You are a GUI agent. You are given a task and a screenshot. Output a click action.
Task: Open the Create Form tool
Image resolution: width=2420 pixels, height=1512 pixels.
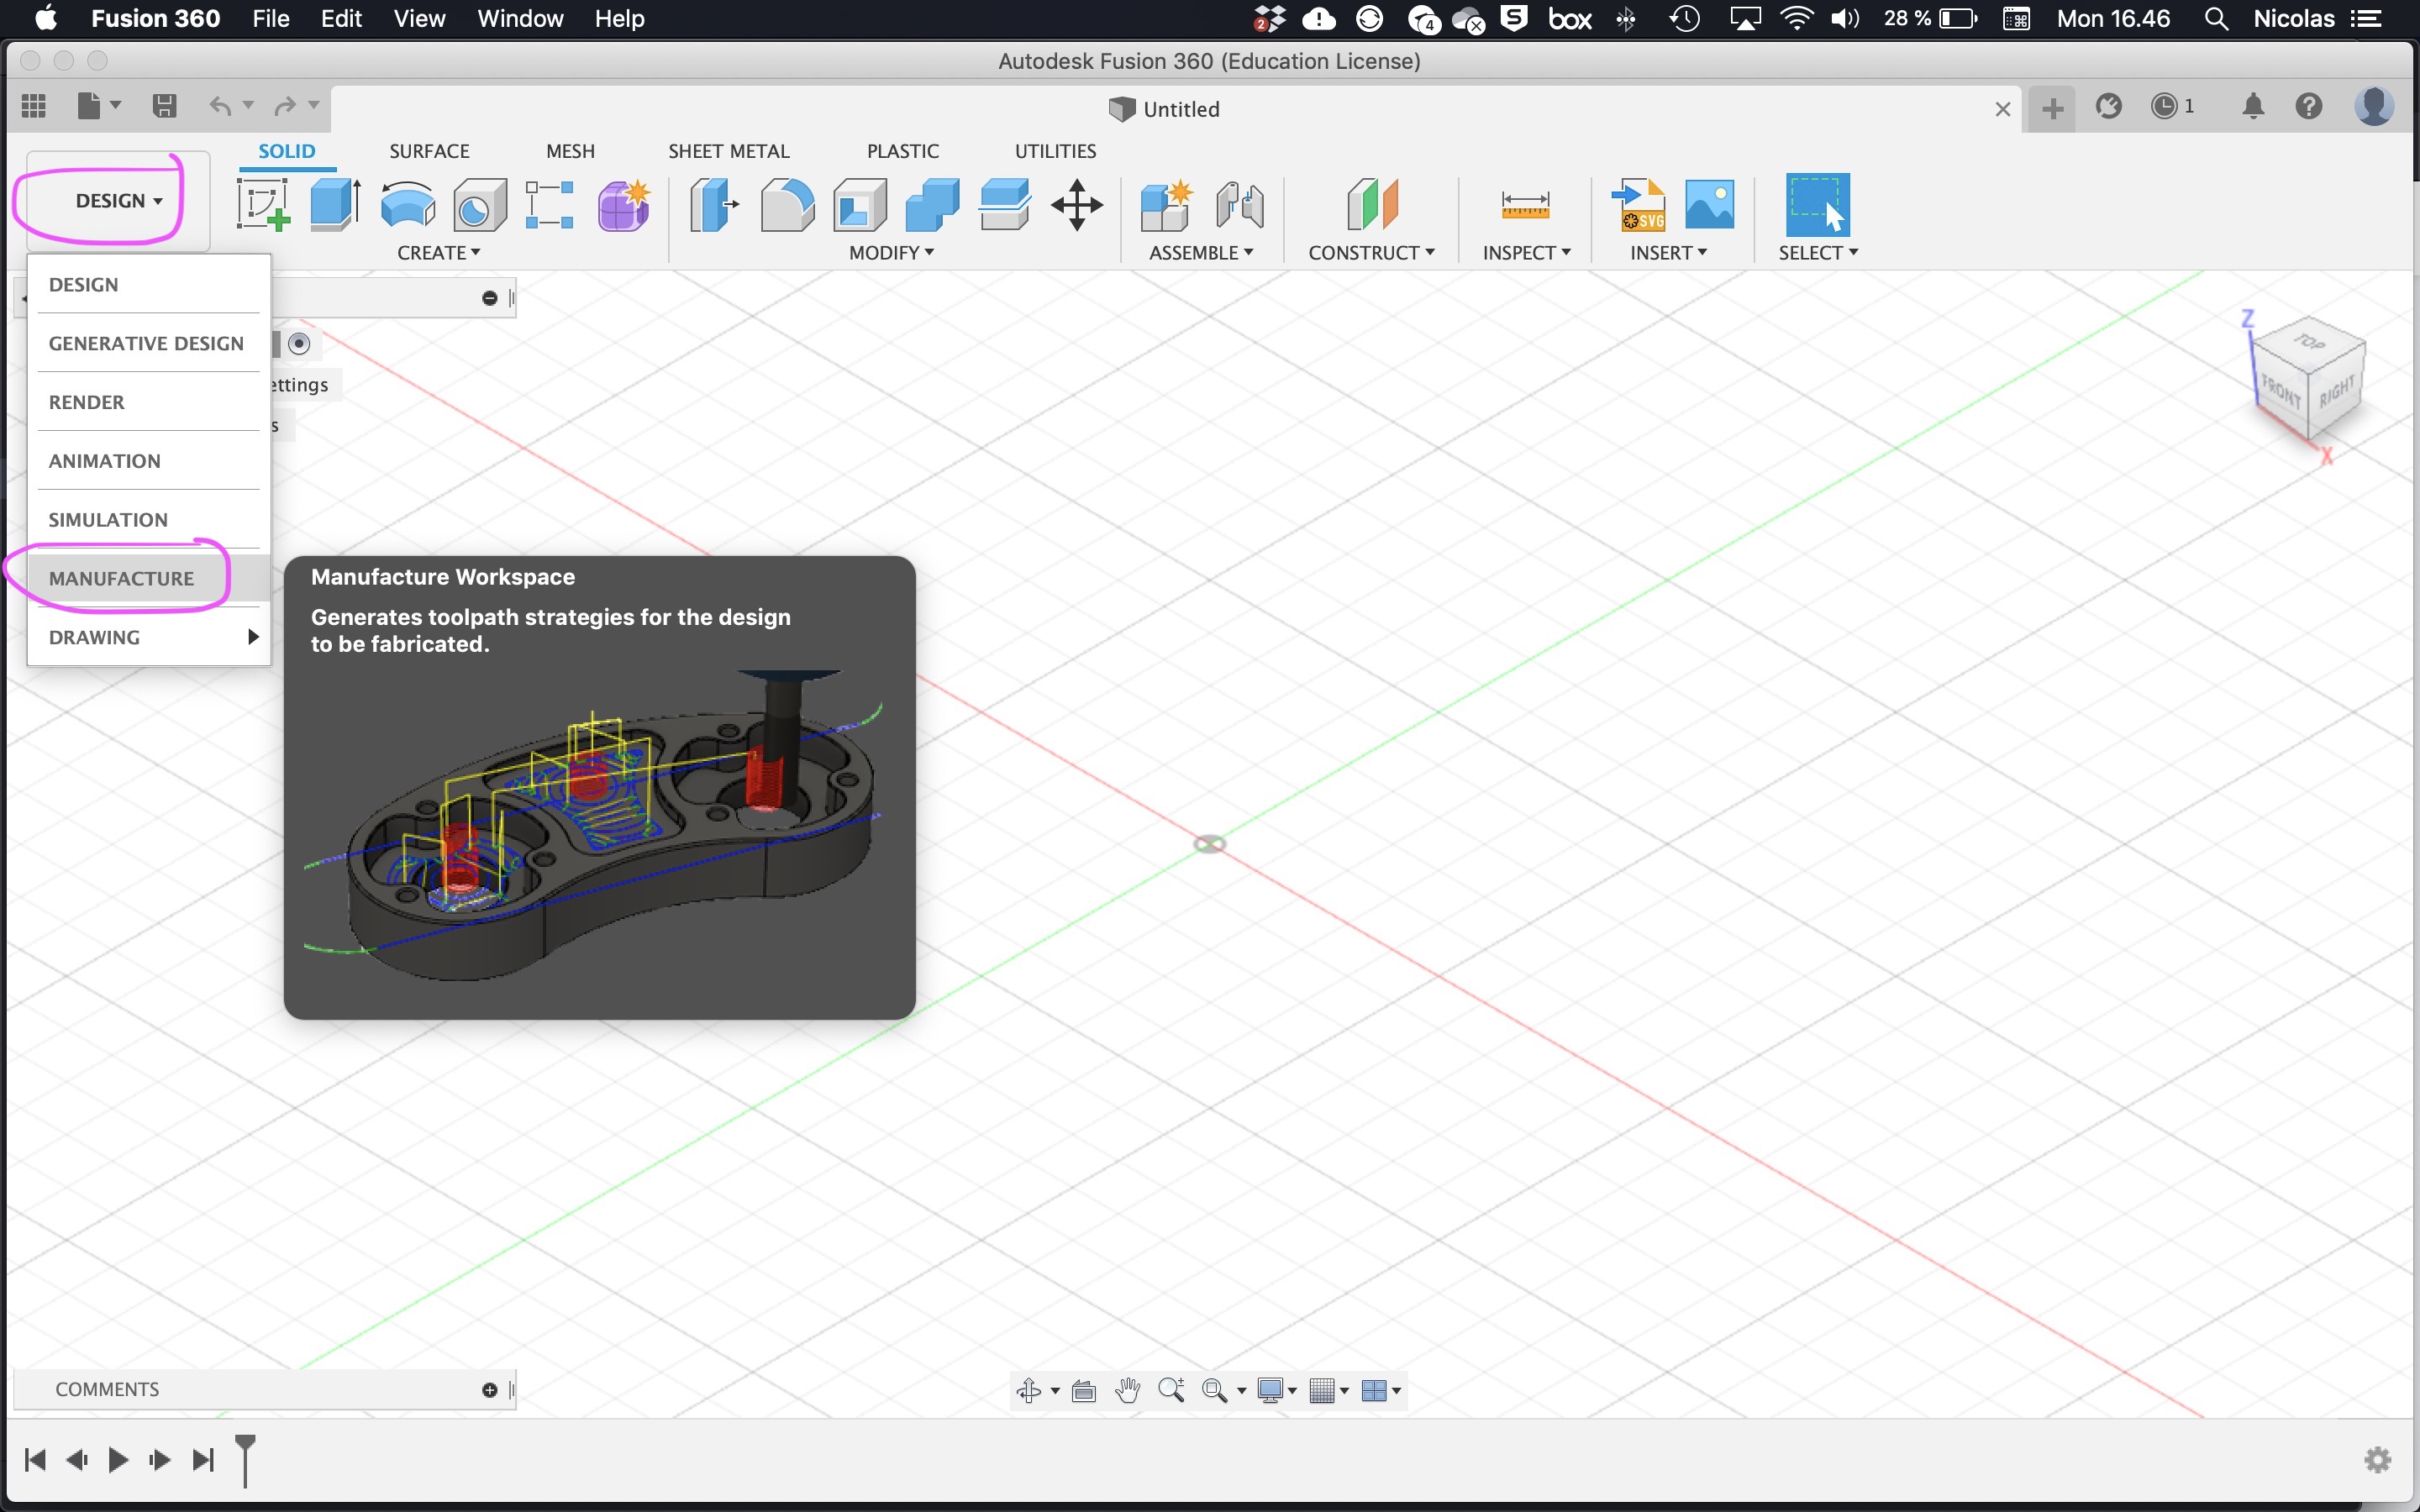pyautogui.click(x=624, y=205)
